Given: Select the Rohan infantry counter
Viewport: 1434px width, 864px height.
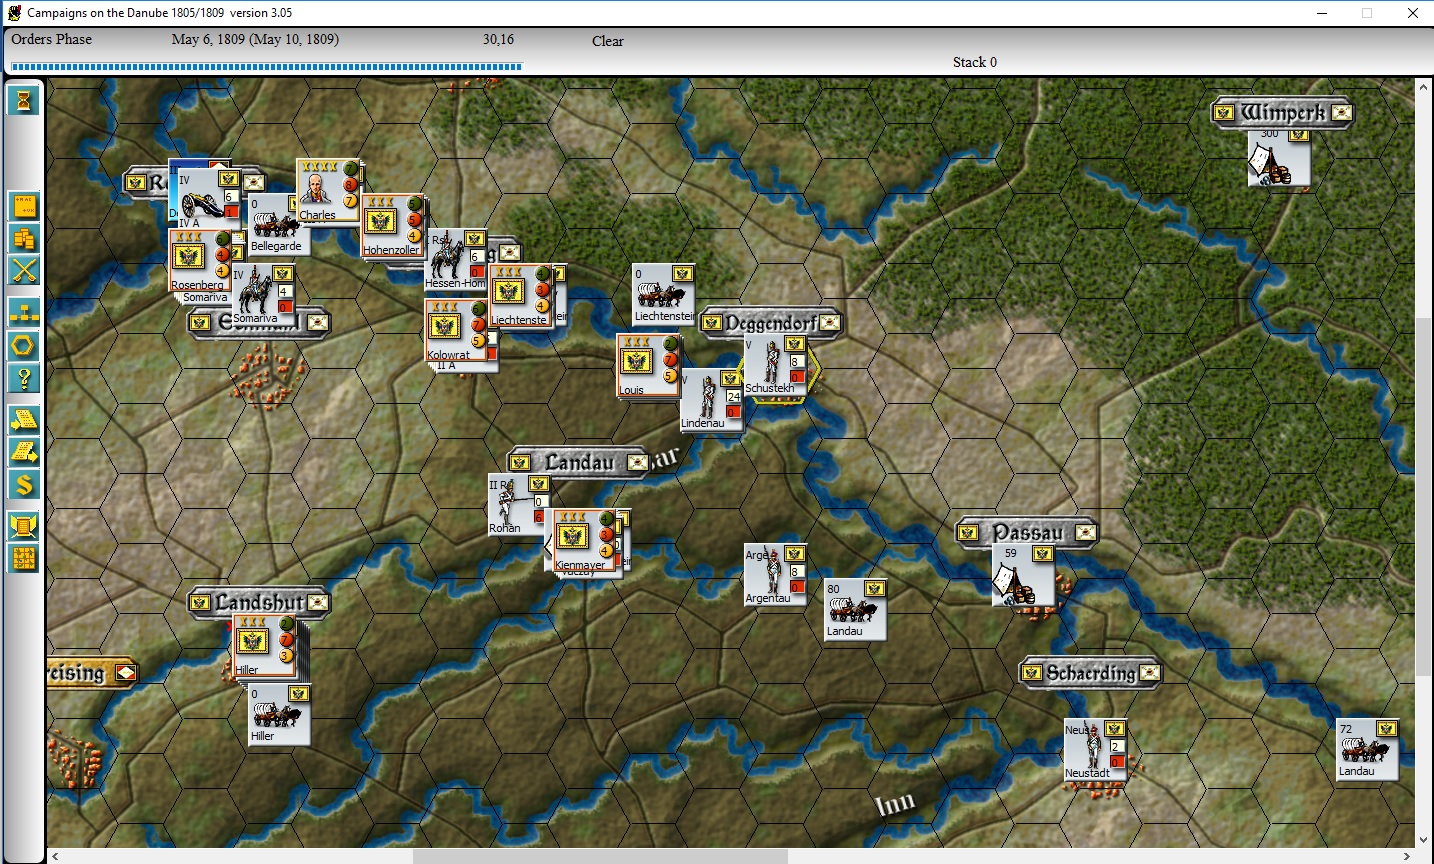Looking at the screenshot, I should tap(518, 505).
